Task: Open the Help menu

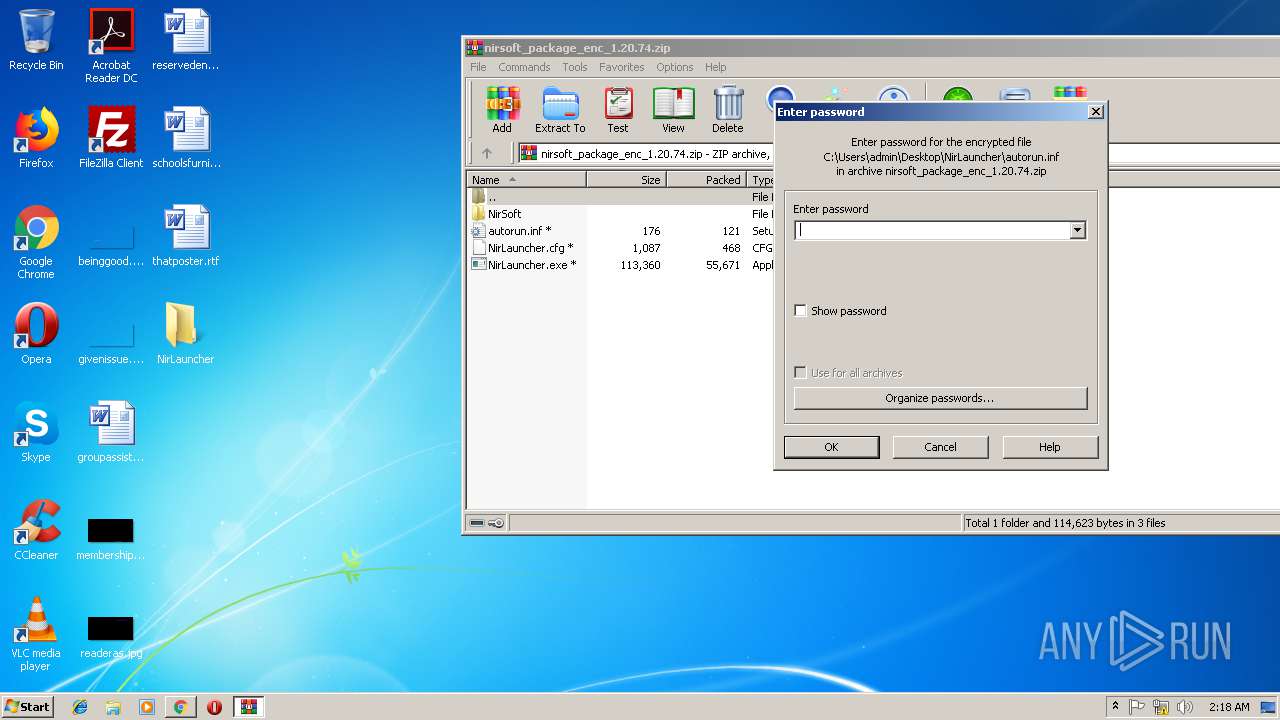Action: tap(716, 67)
